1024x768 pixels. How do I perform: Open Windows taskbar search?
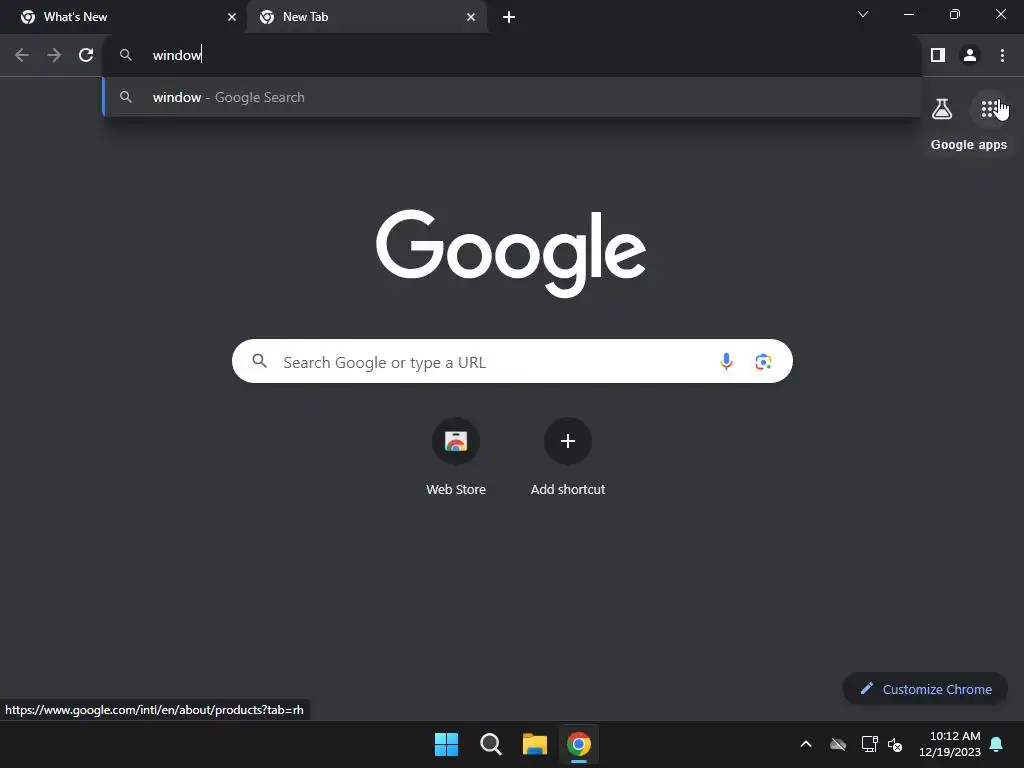pyautogui.click(x=490, y=744)
